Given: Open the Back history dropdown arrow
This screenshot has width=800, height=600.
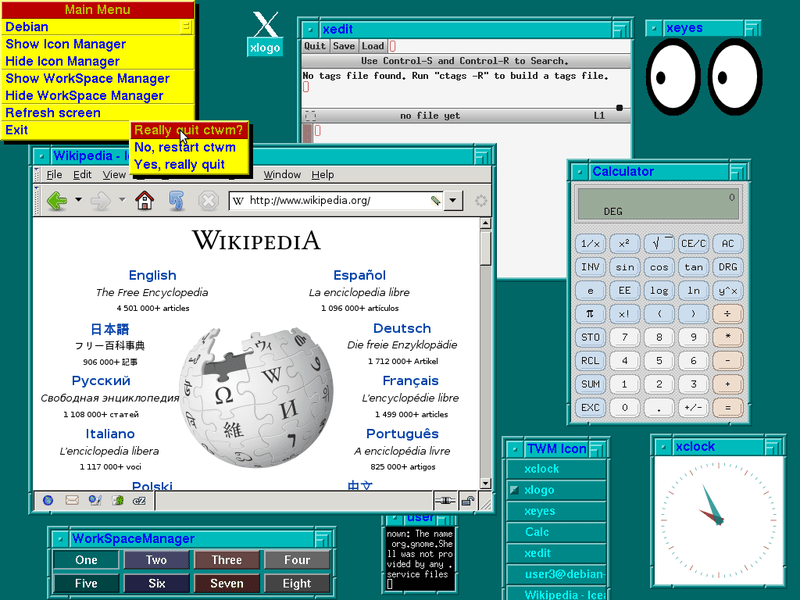Looking at the screenshot, I should coord(78,199).
